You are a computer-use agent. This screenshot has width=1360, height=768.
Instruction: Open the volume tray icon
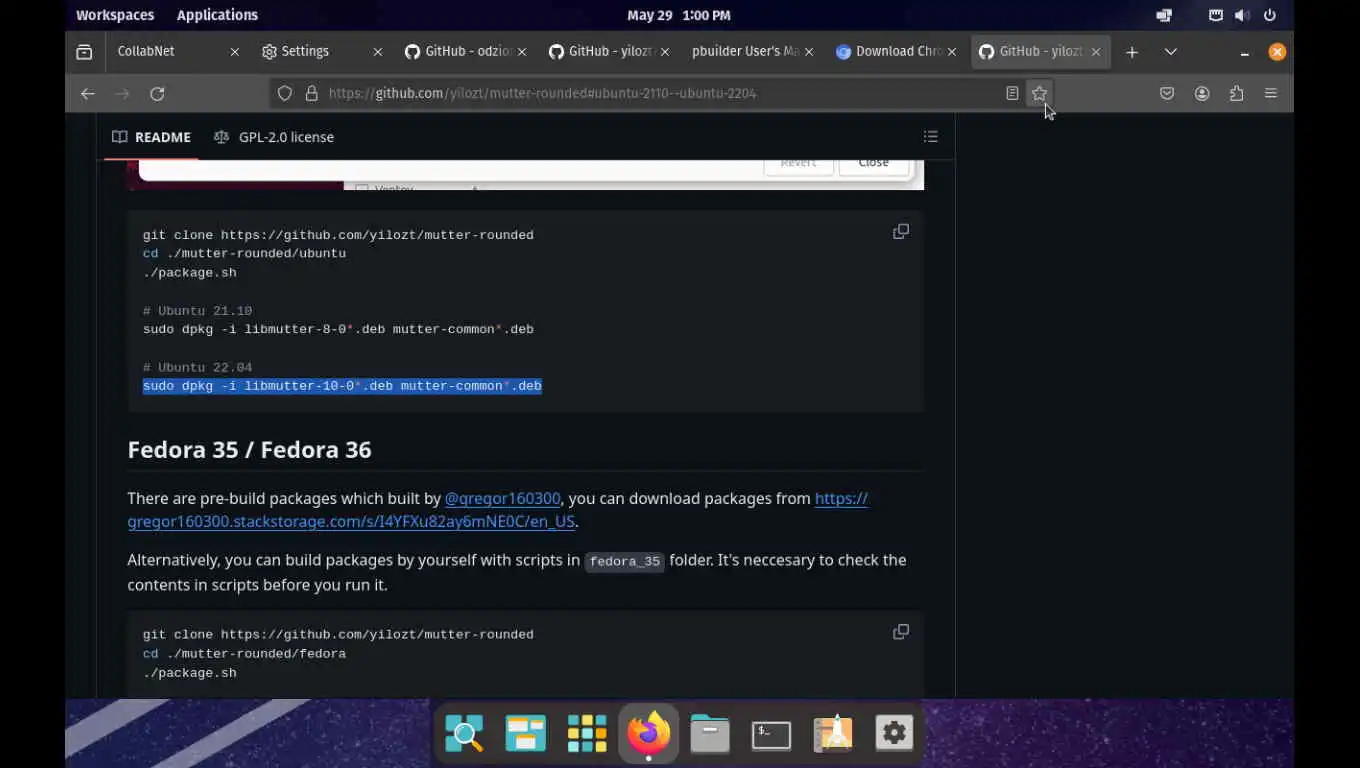1241,15
